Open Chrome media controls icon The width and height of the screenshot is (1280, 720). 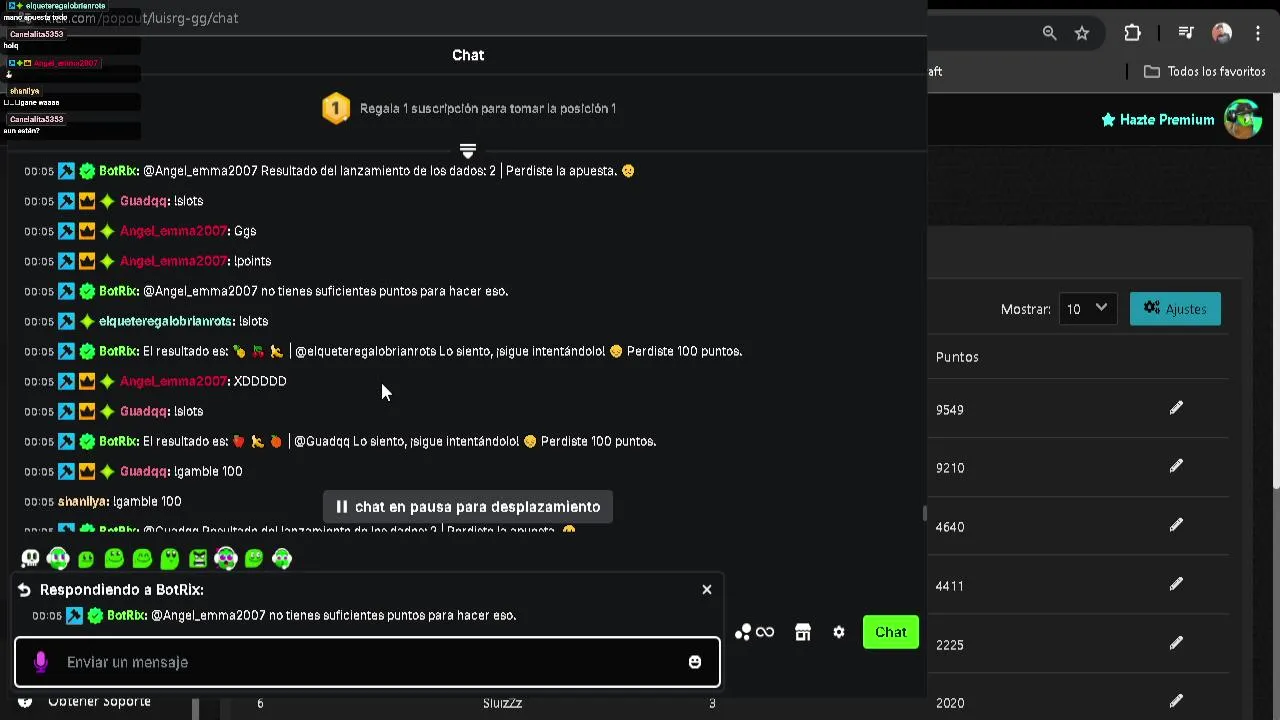tap(1186, 33)
